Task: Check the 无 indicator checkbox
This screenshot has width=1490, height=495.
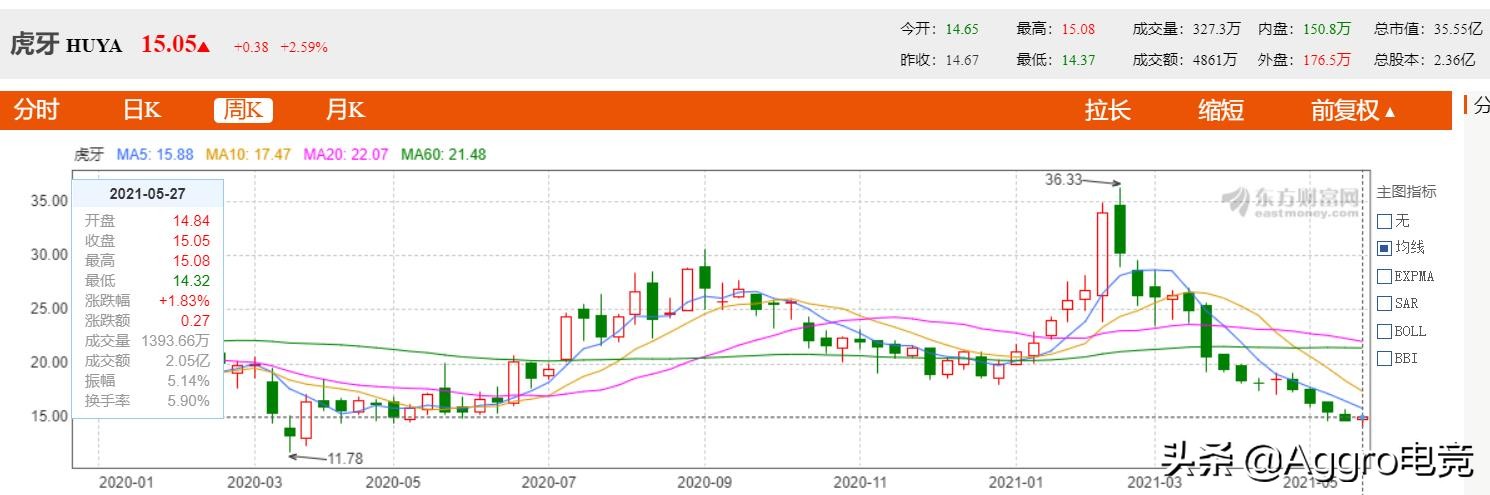Action: pyautogui.click(x=1384, y=220)
